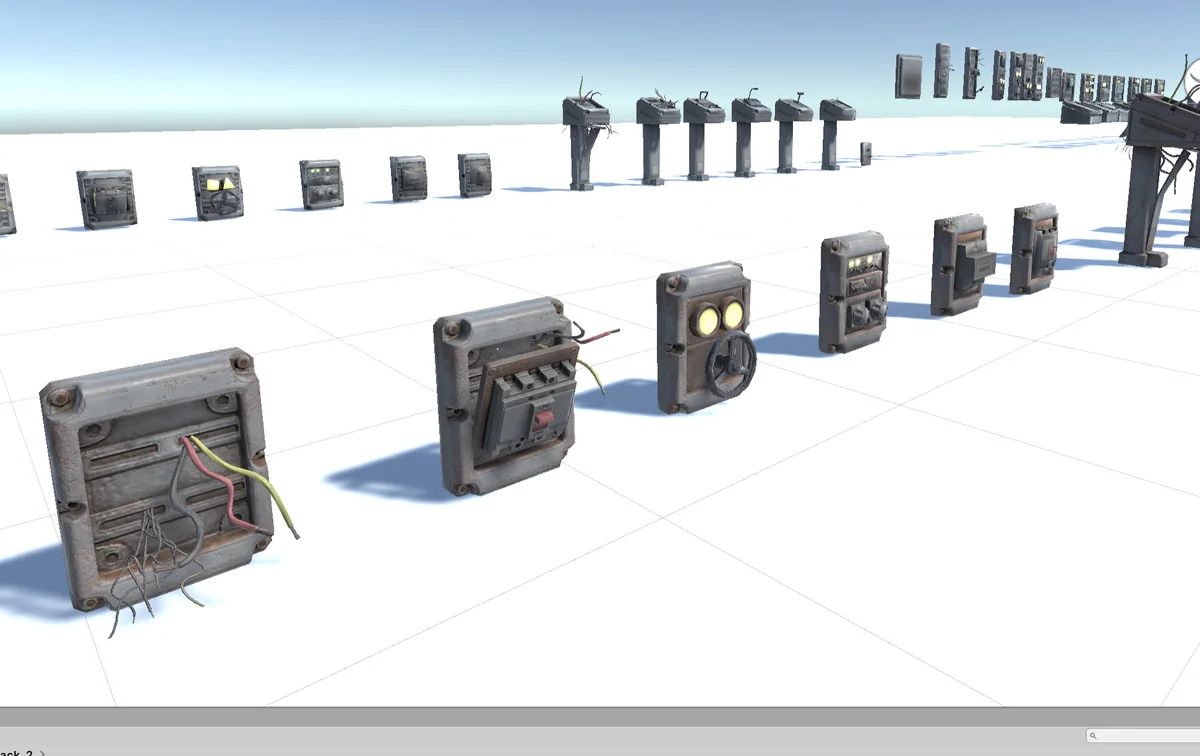This screenshot has width=1200, height=756.
Task: Click the magnifier icon in the search box
Action: pos(1095,736)
